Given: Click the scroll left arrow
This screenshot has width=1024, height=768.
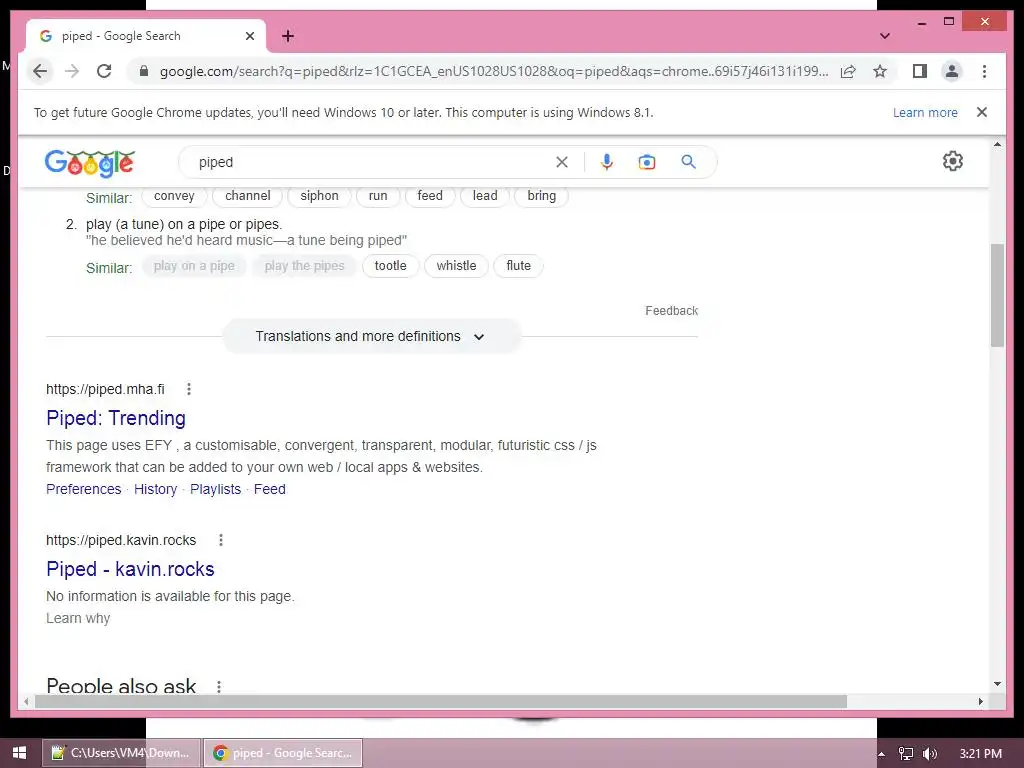Looking at the screenshot, I should click(26, 701).
